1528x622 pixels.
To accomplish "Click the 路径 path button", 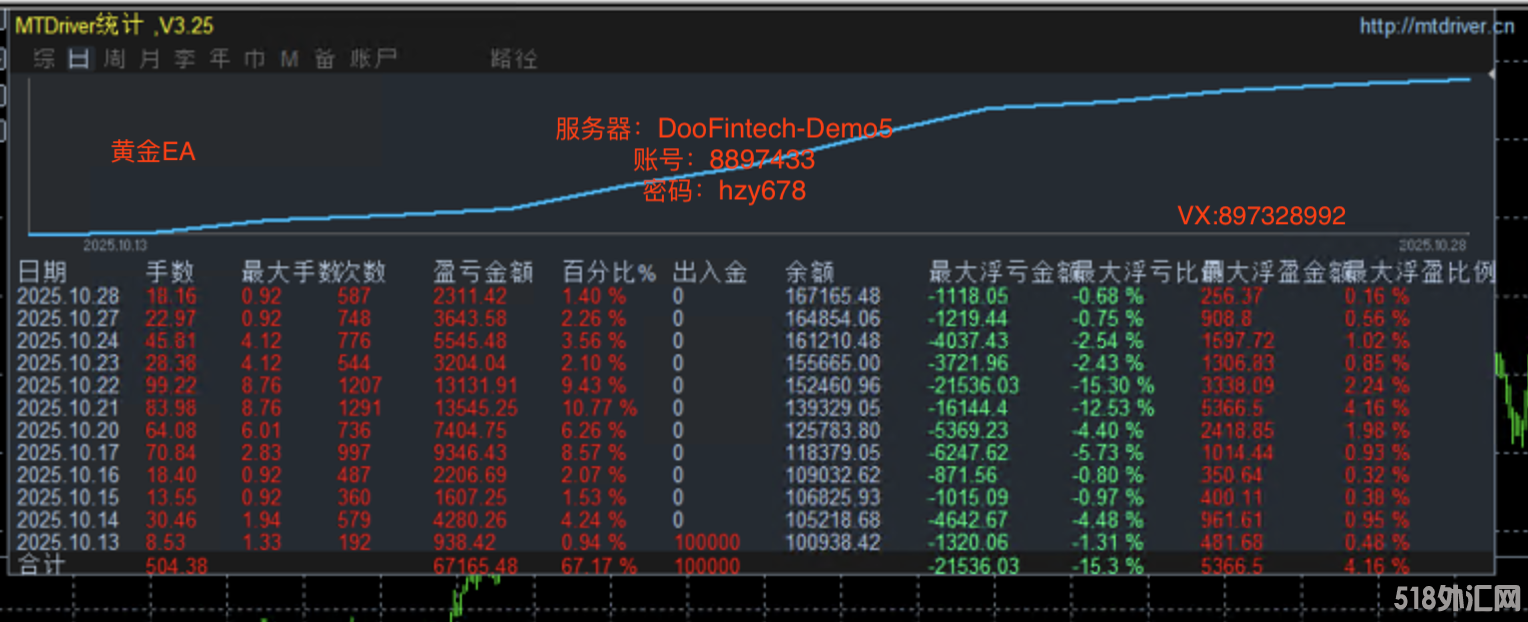I will tap(514, 59).
